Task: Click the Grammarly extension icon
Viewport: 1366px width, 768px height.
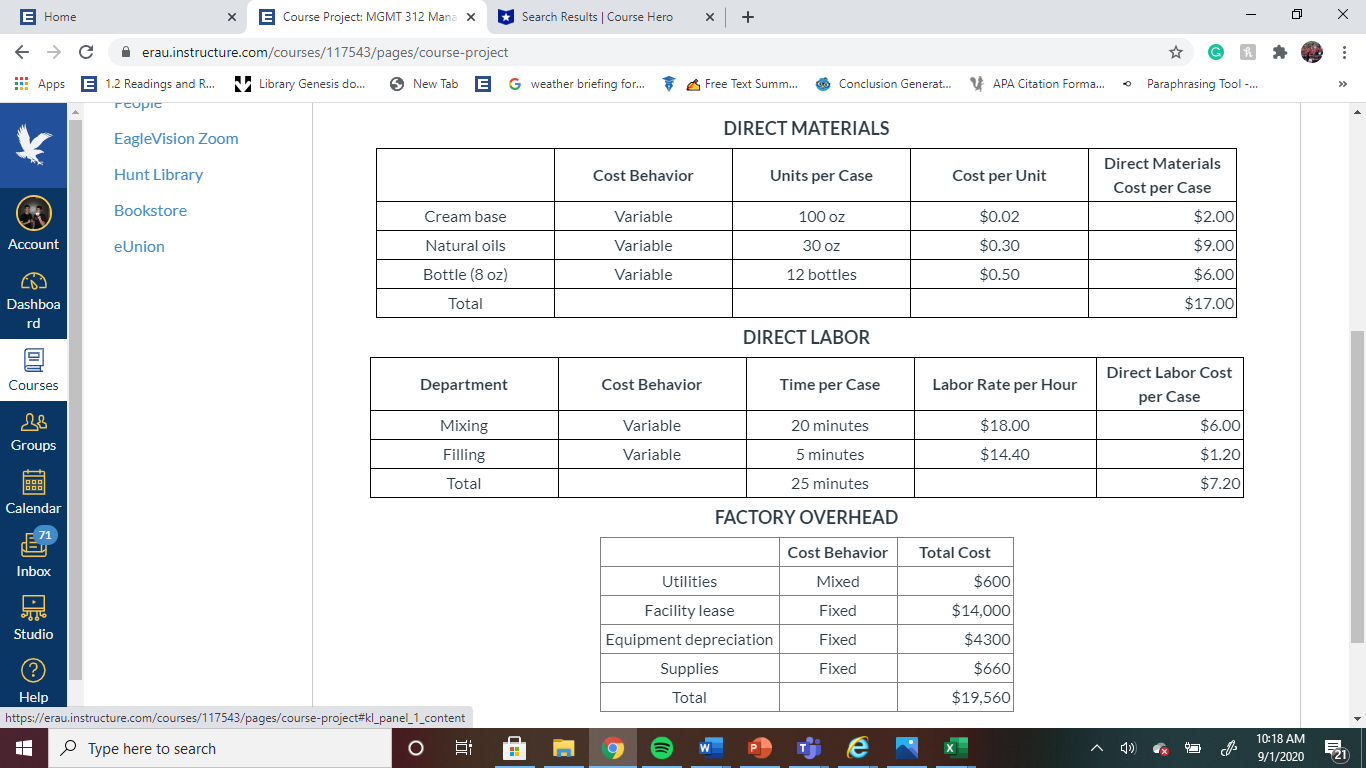Action: pyautogui.click(x=1216, y=51)
